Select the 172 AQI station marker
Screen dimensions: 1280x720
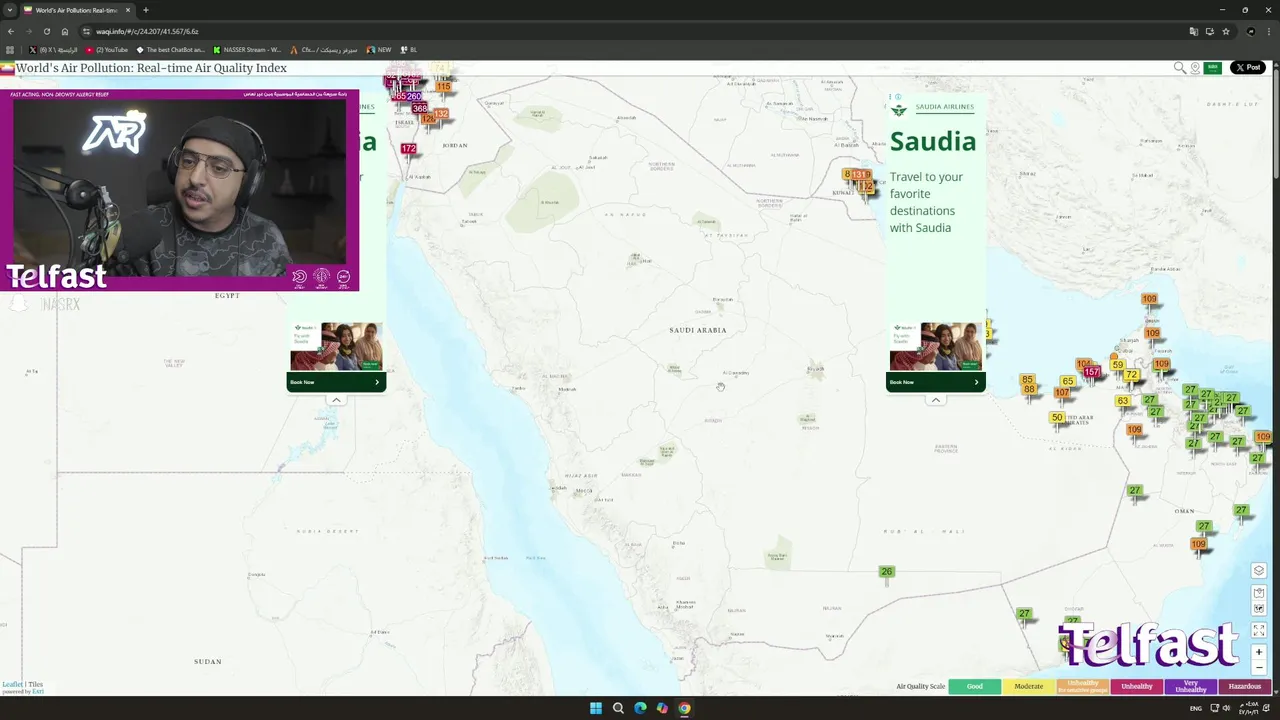click(408, 148)
